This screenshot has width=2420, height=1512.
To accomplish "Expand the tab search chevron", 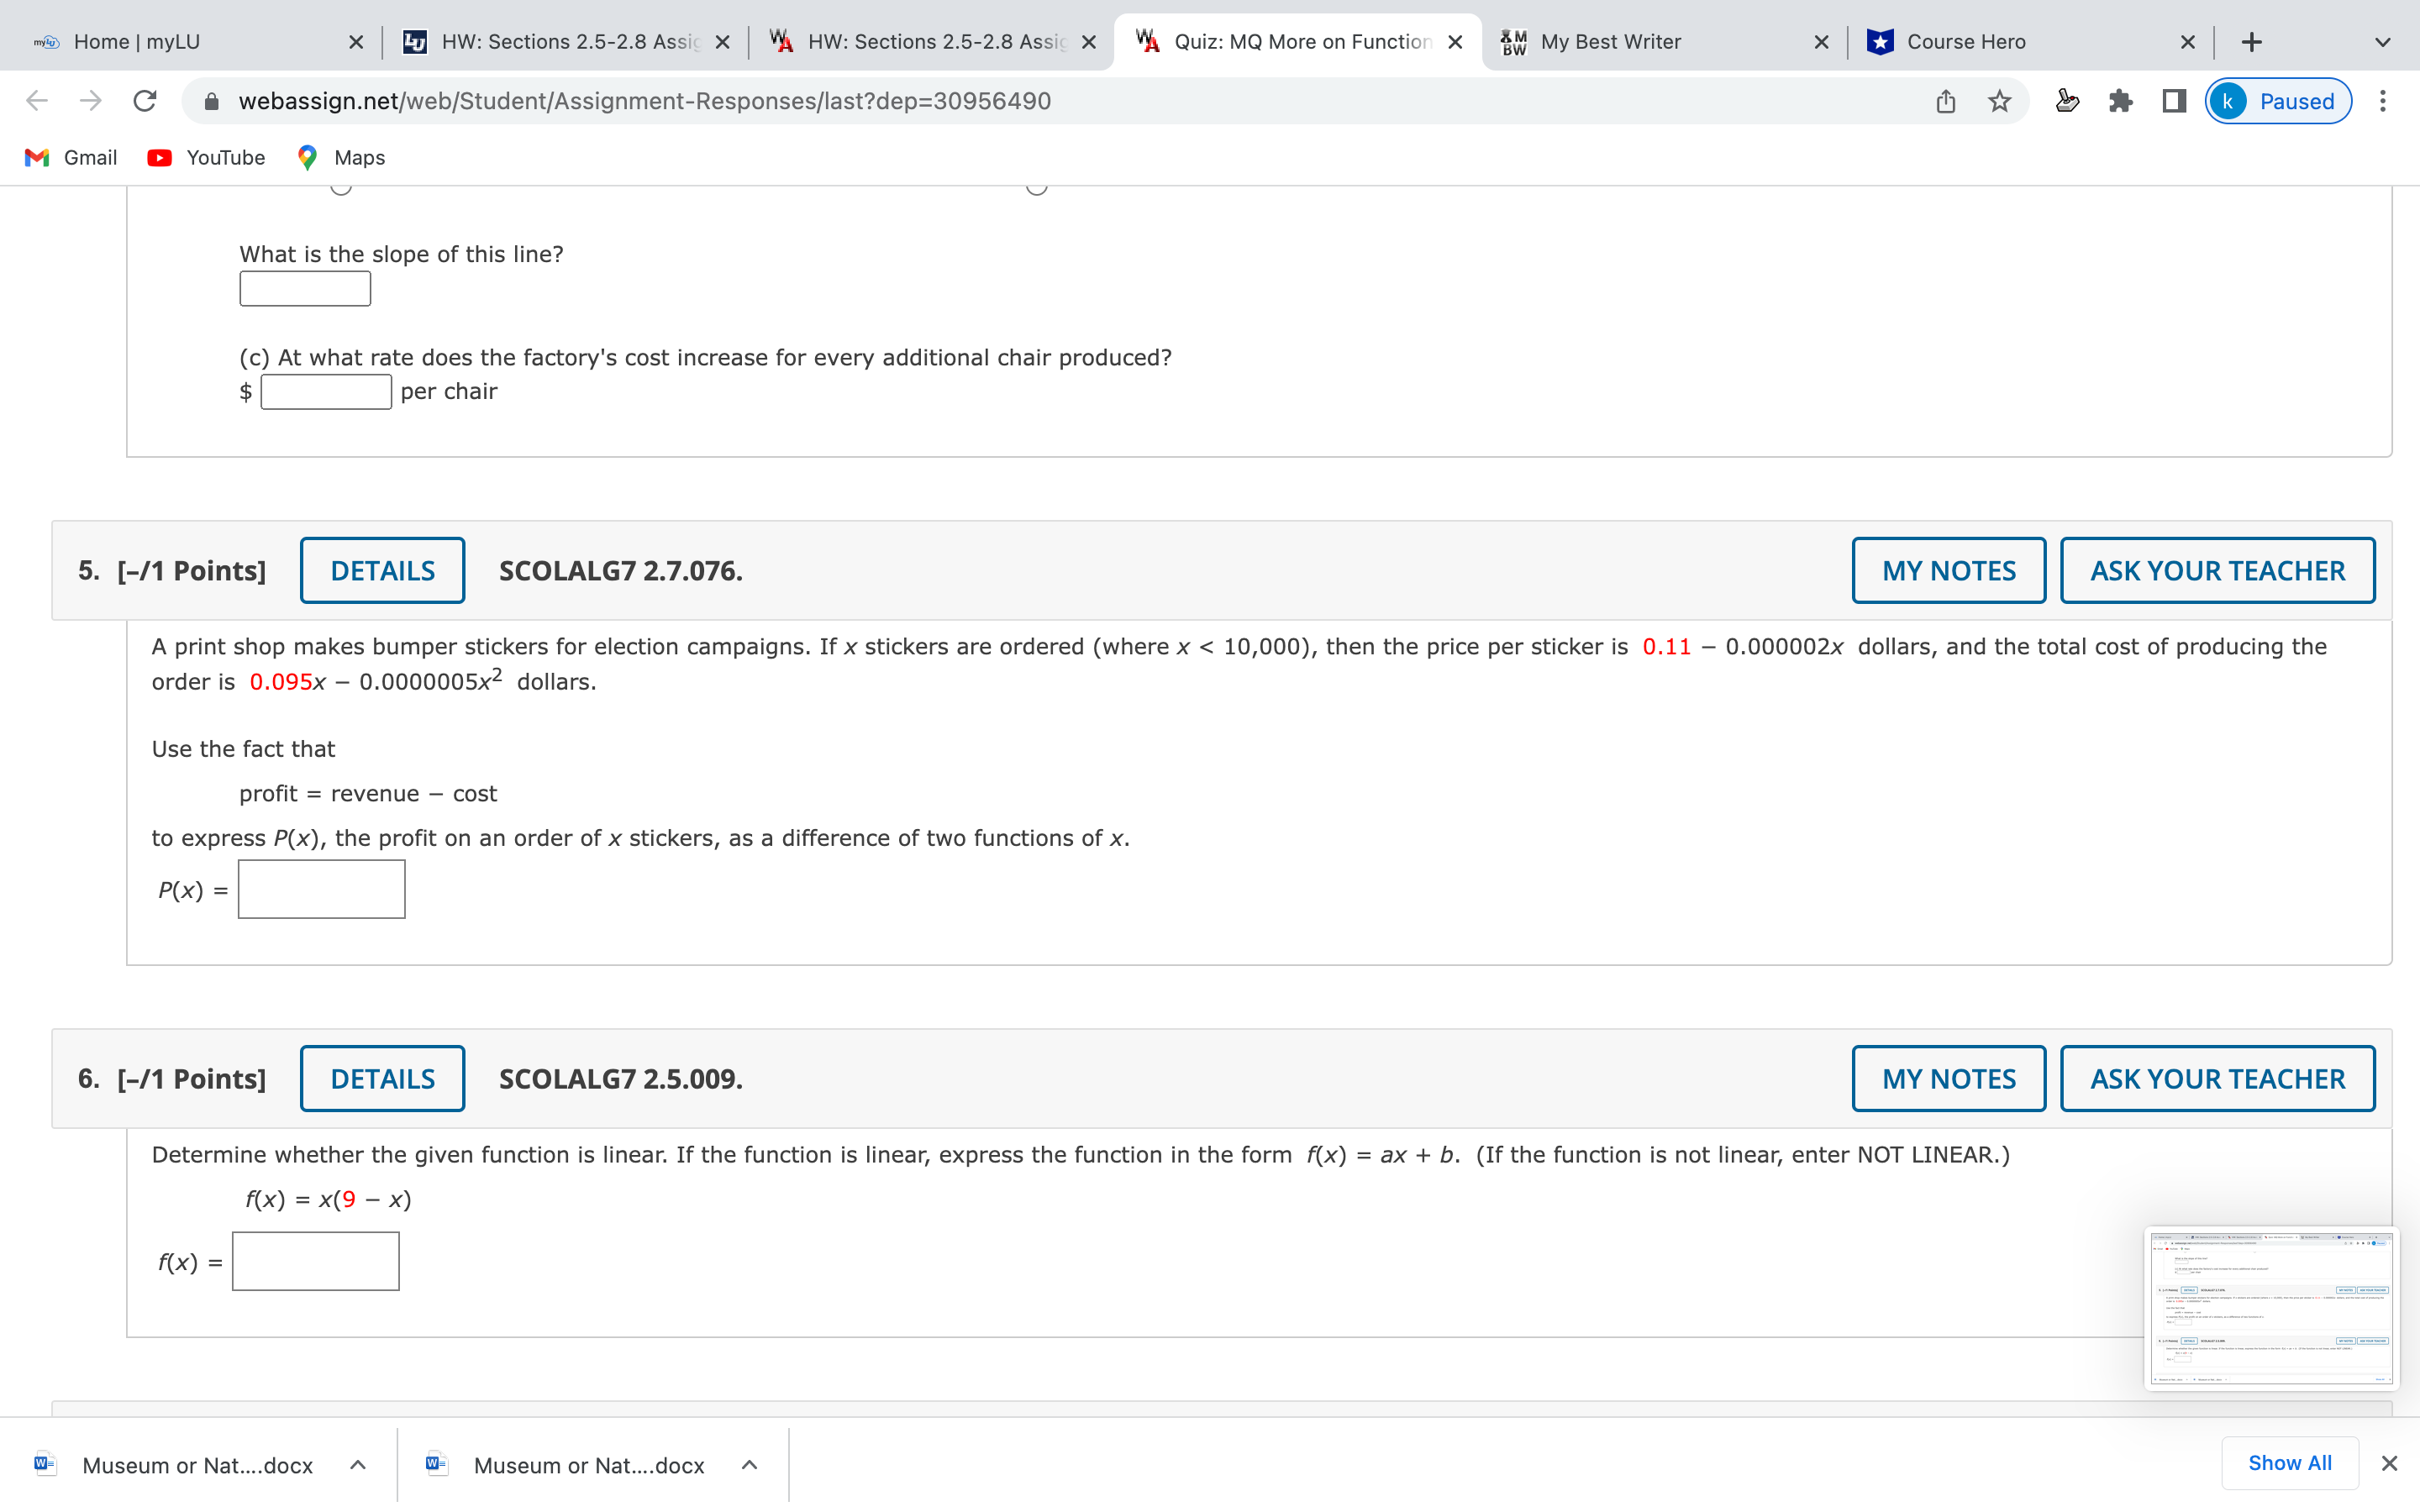I will point(2382,42).
